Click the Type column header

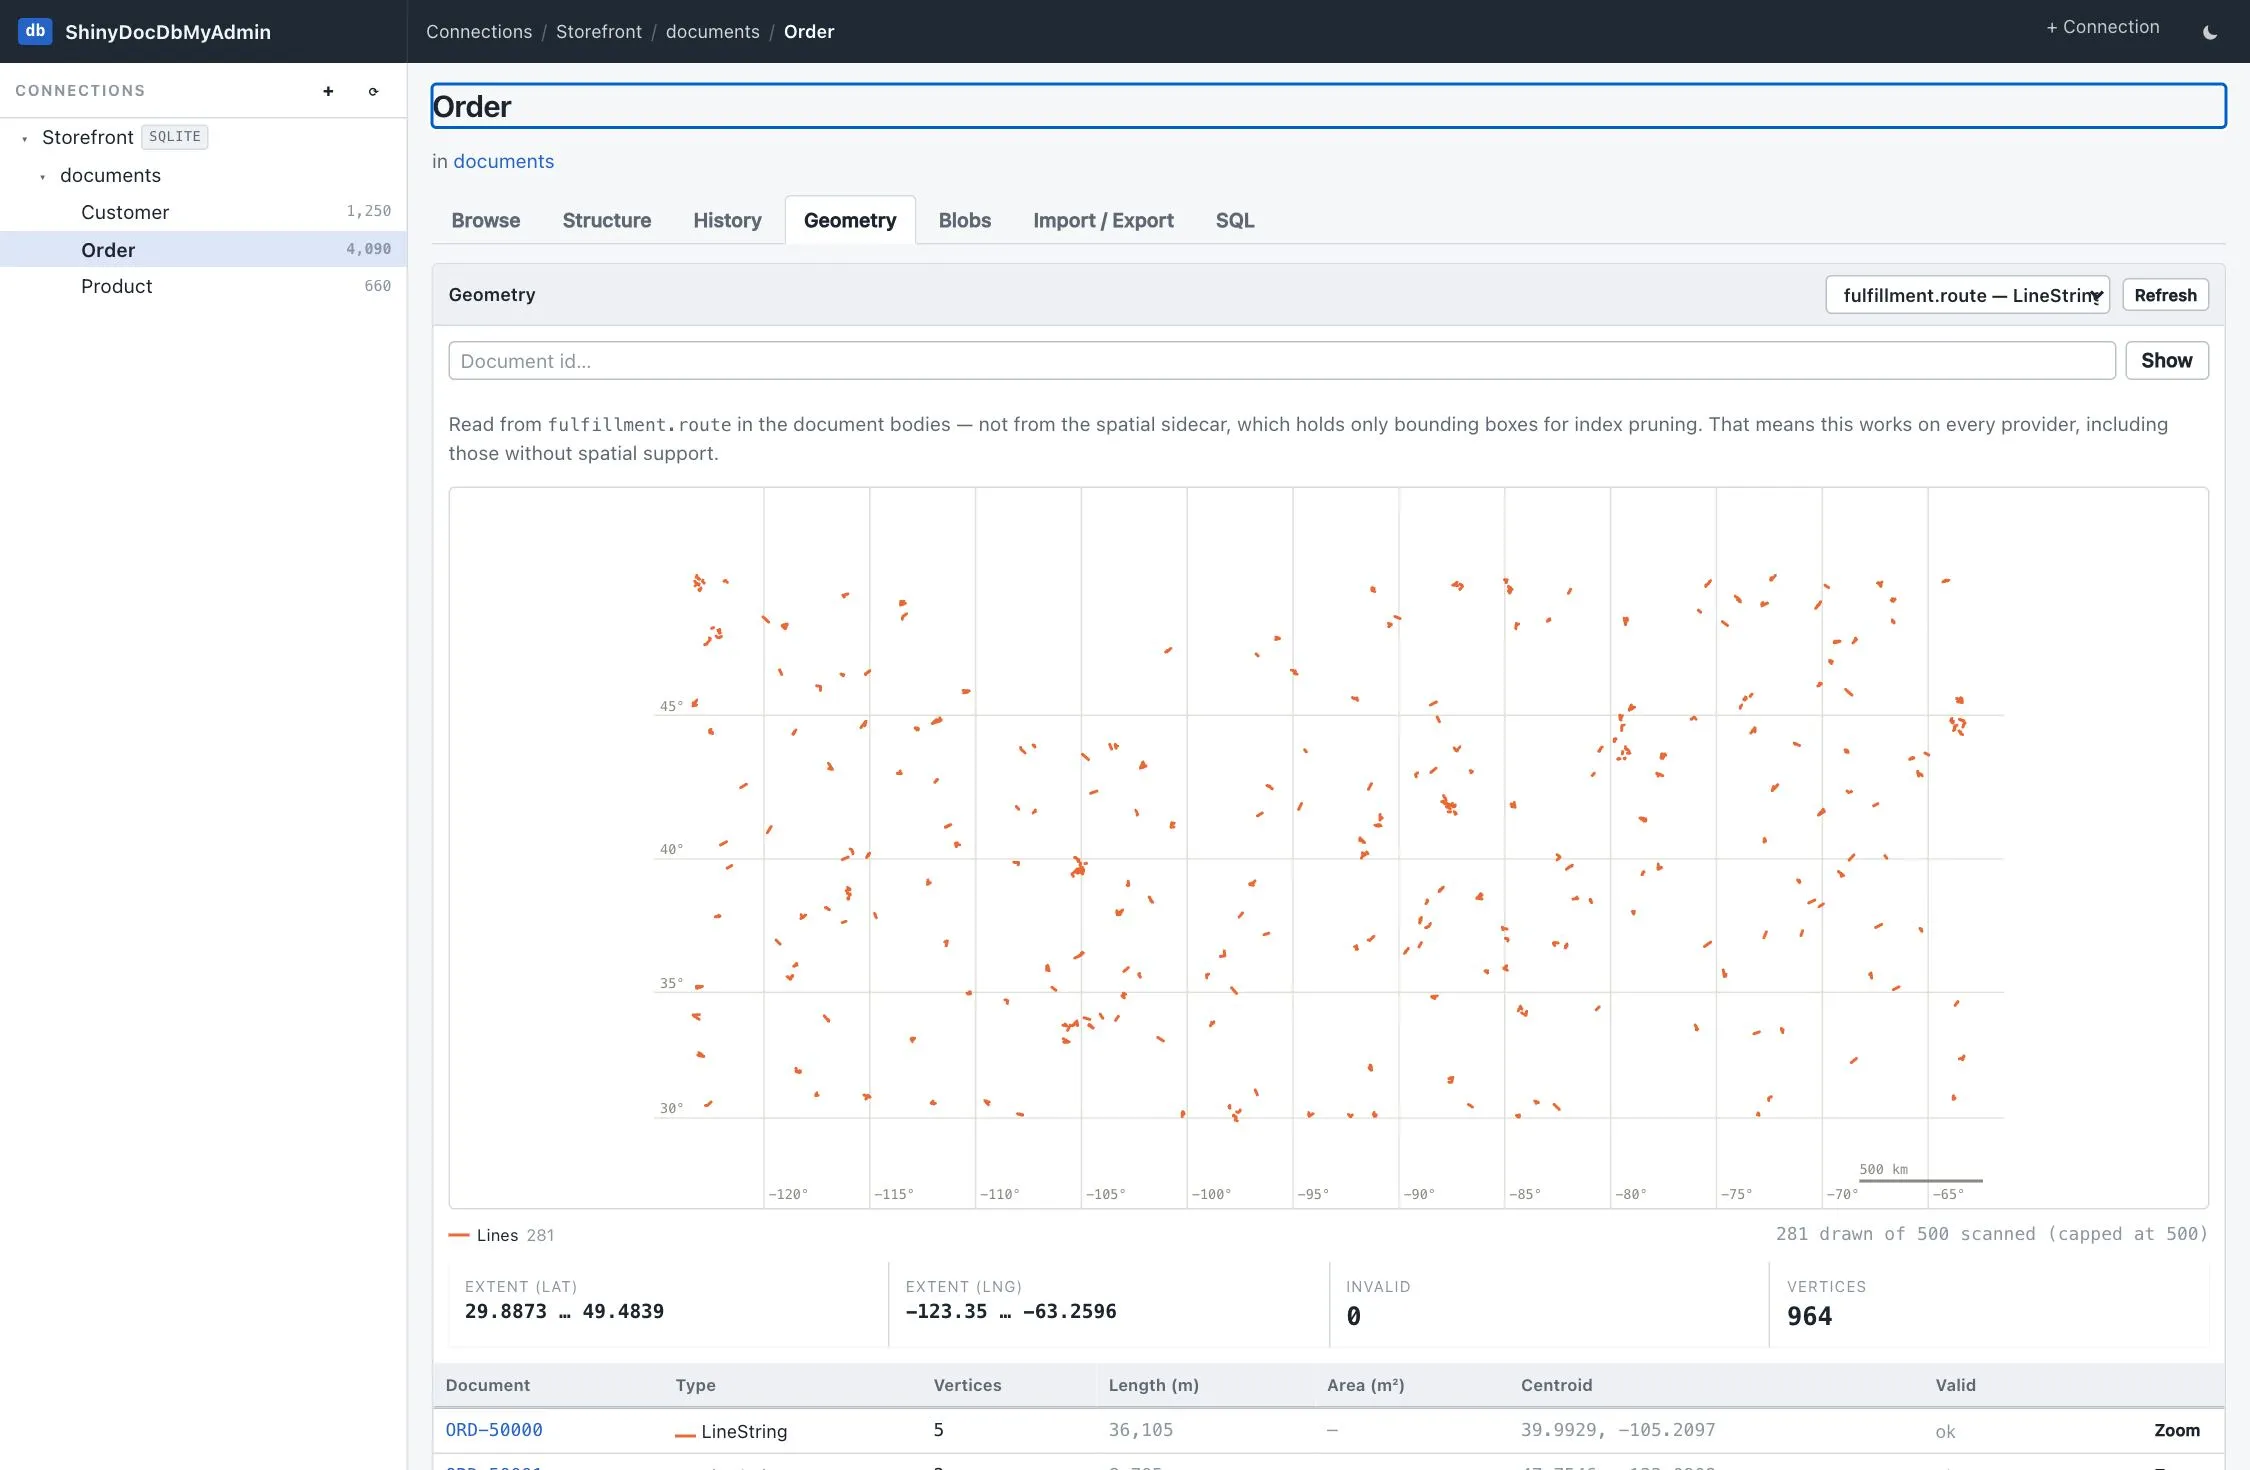pos(695,1385)
